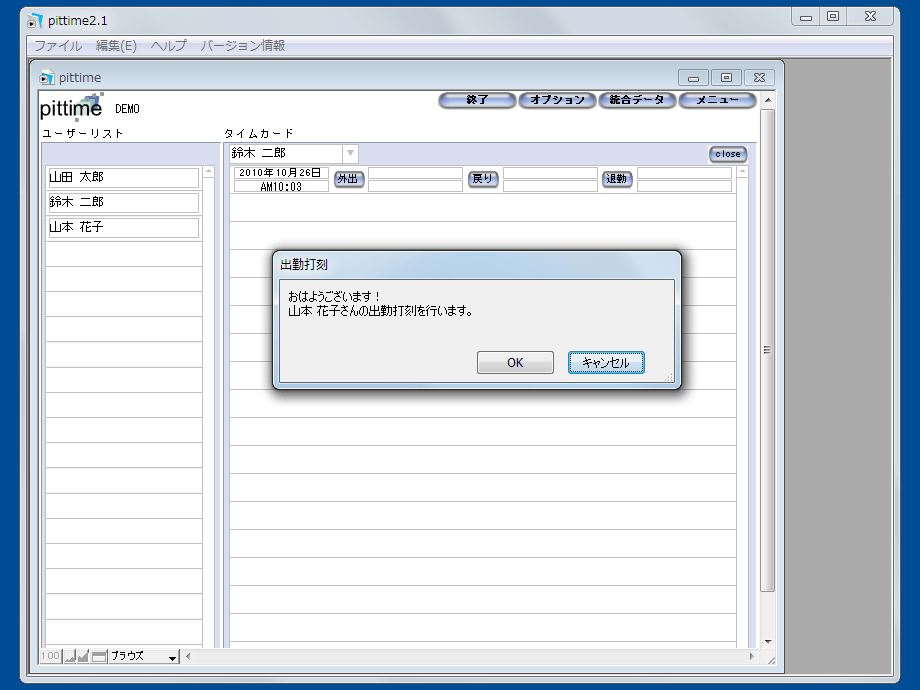
Task: Click the lower input field after 退勤
Action: [684, 187]
